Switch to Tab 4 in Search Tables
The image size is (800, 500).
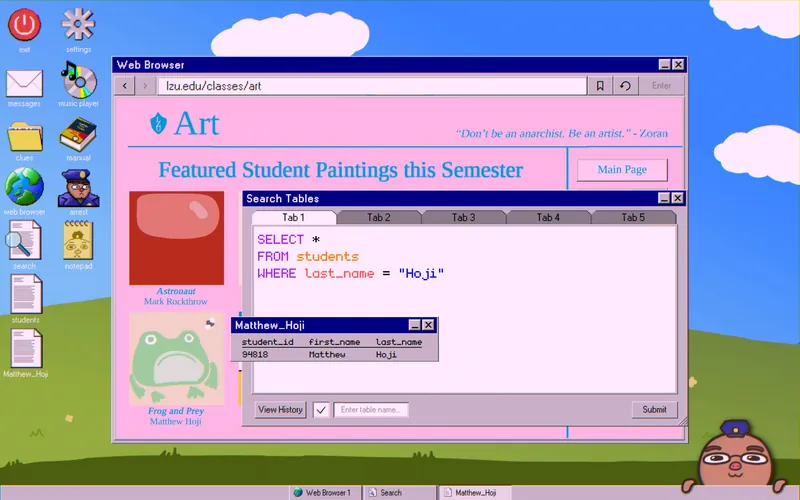click(x=548, y=217)
